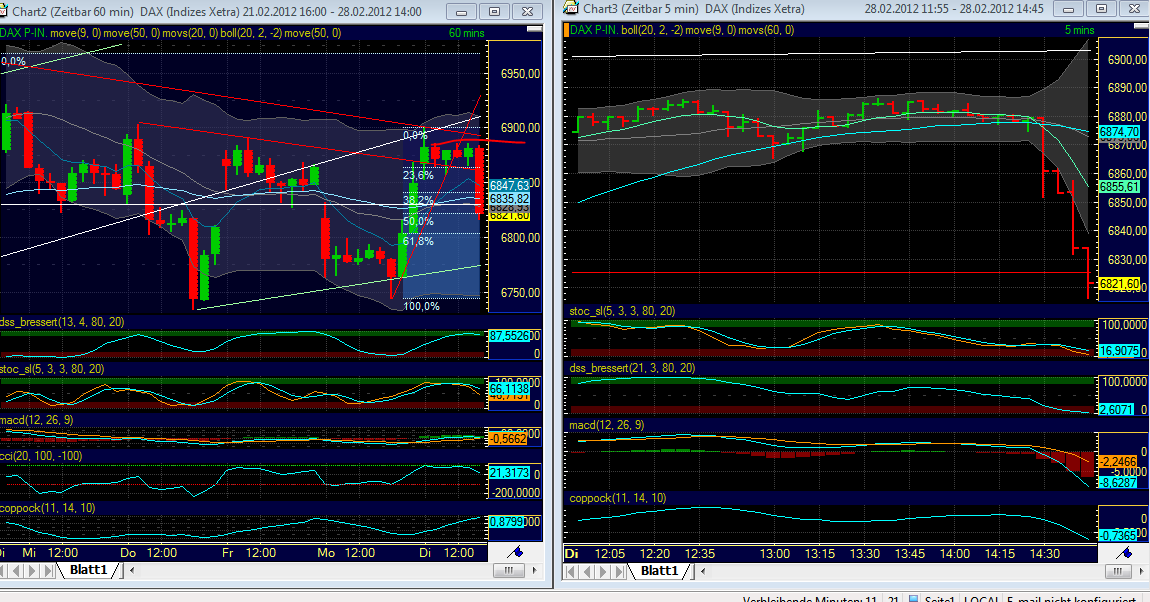Viewport: 1150px width, 602px height.
Task: Click the -0,7365 coppock value in Chart3
Action: point(1118,535)
